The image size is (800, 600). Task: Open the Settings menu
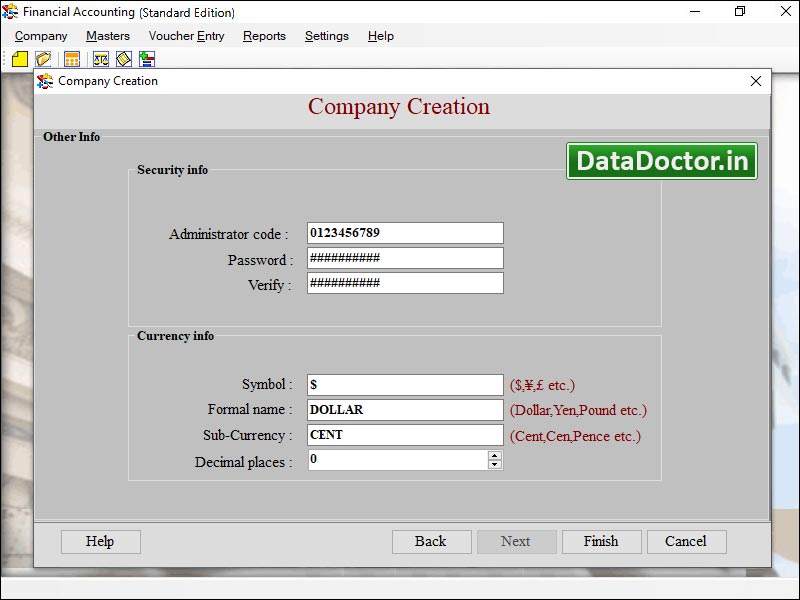click(x=326, y=36)
